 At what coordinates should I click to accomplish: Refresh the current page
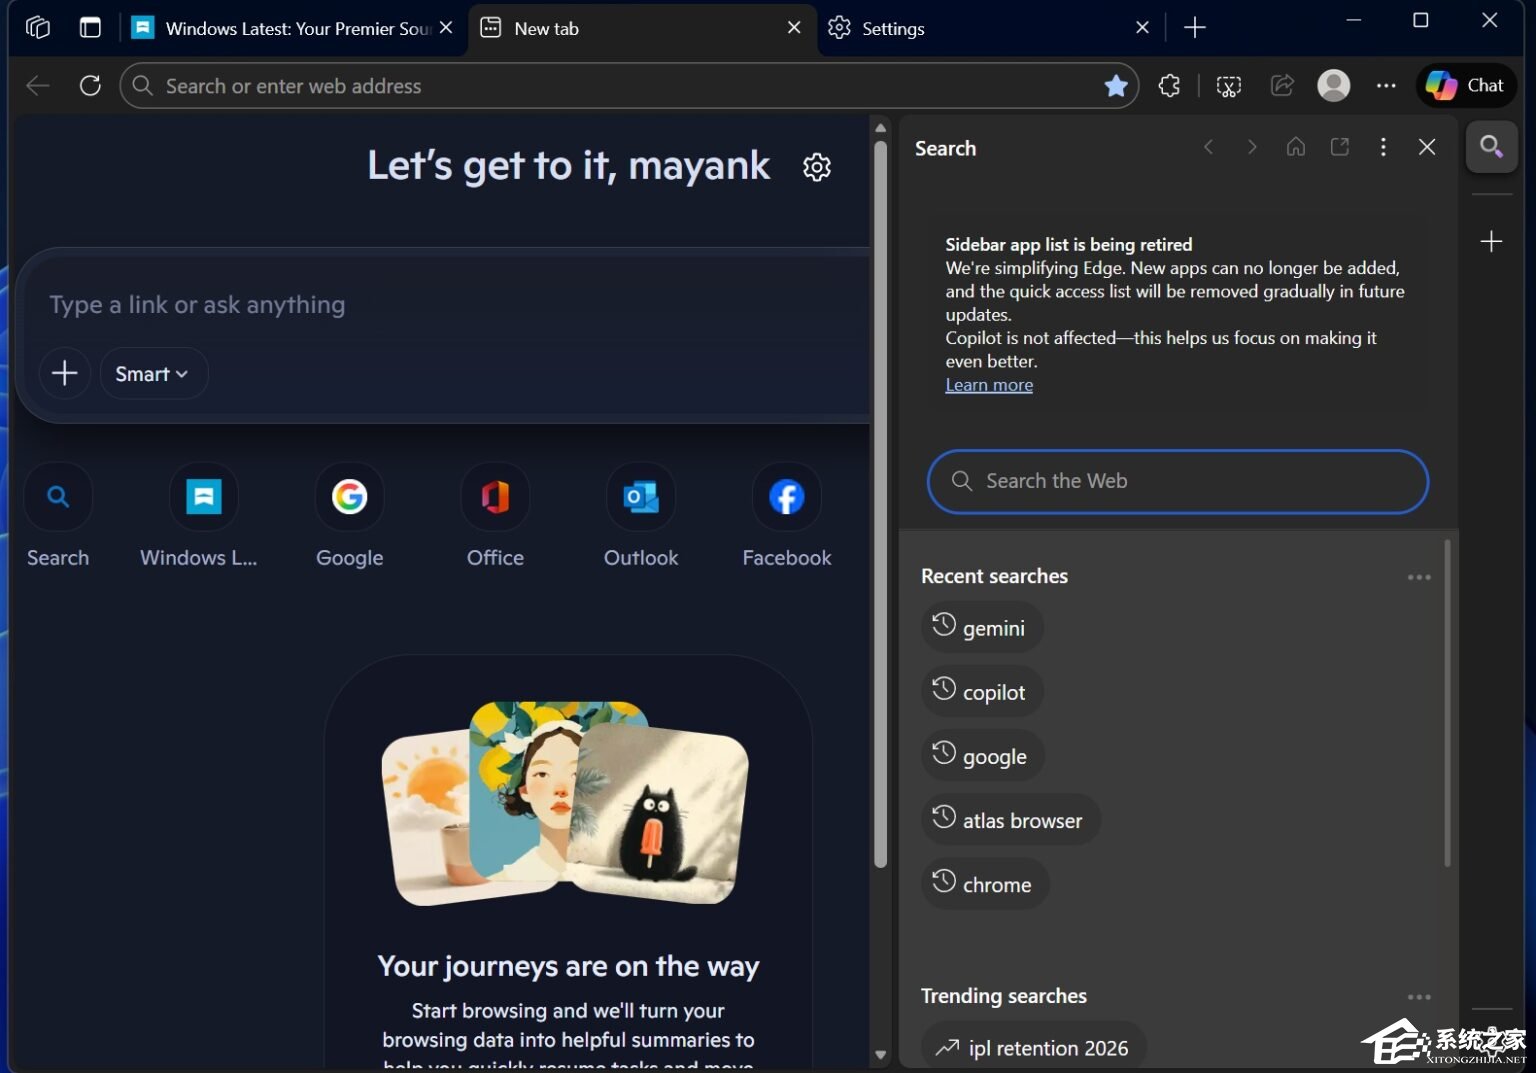click(90, 86)
